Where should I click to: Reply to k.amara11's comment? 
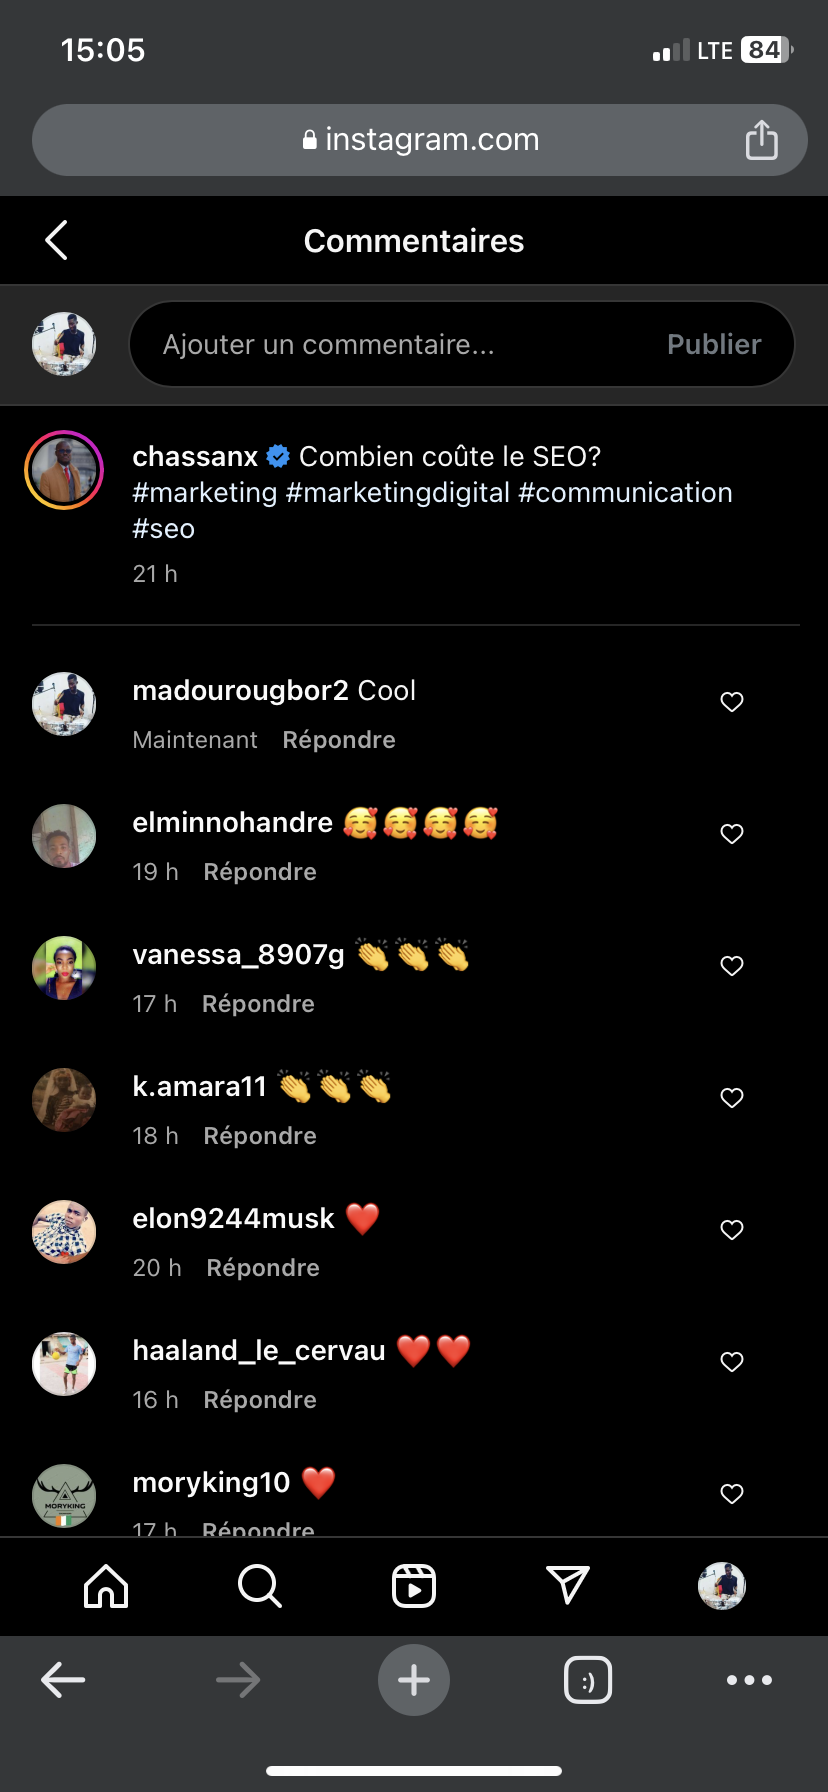point(260,1136)
